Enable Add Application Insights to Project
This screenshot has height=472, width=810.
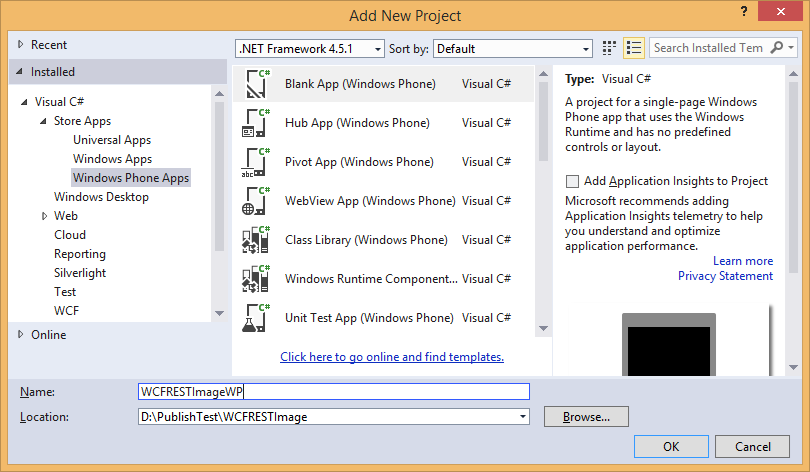[572, 181]
